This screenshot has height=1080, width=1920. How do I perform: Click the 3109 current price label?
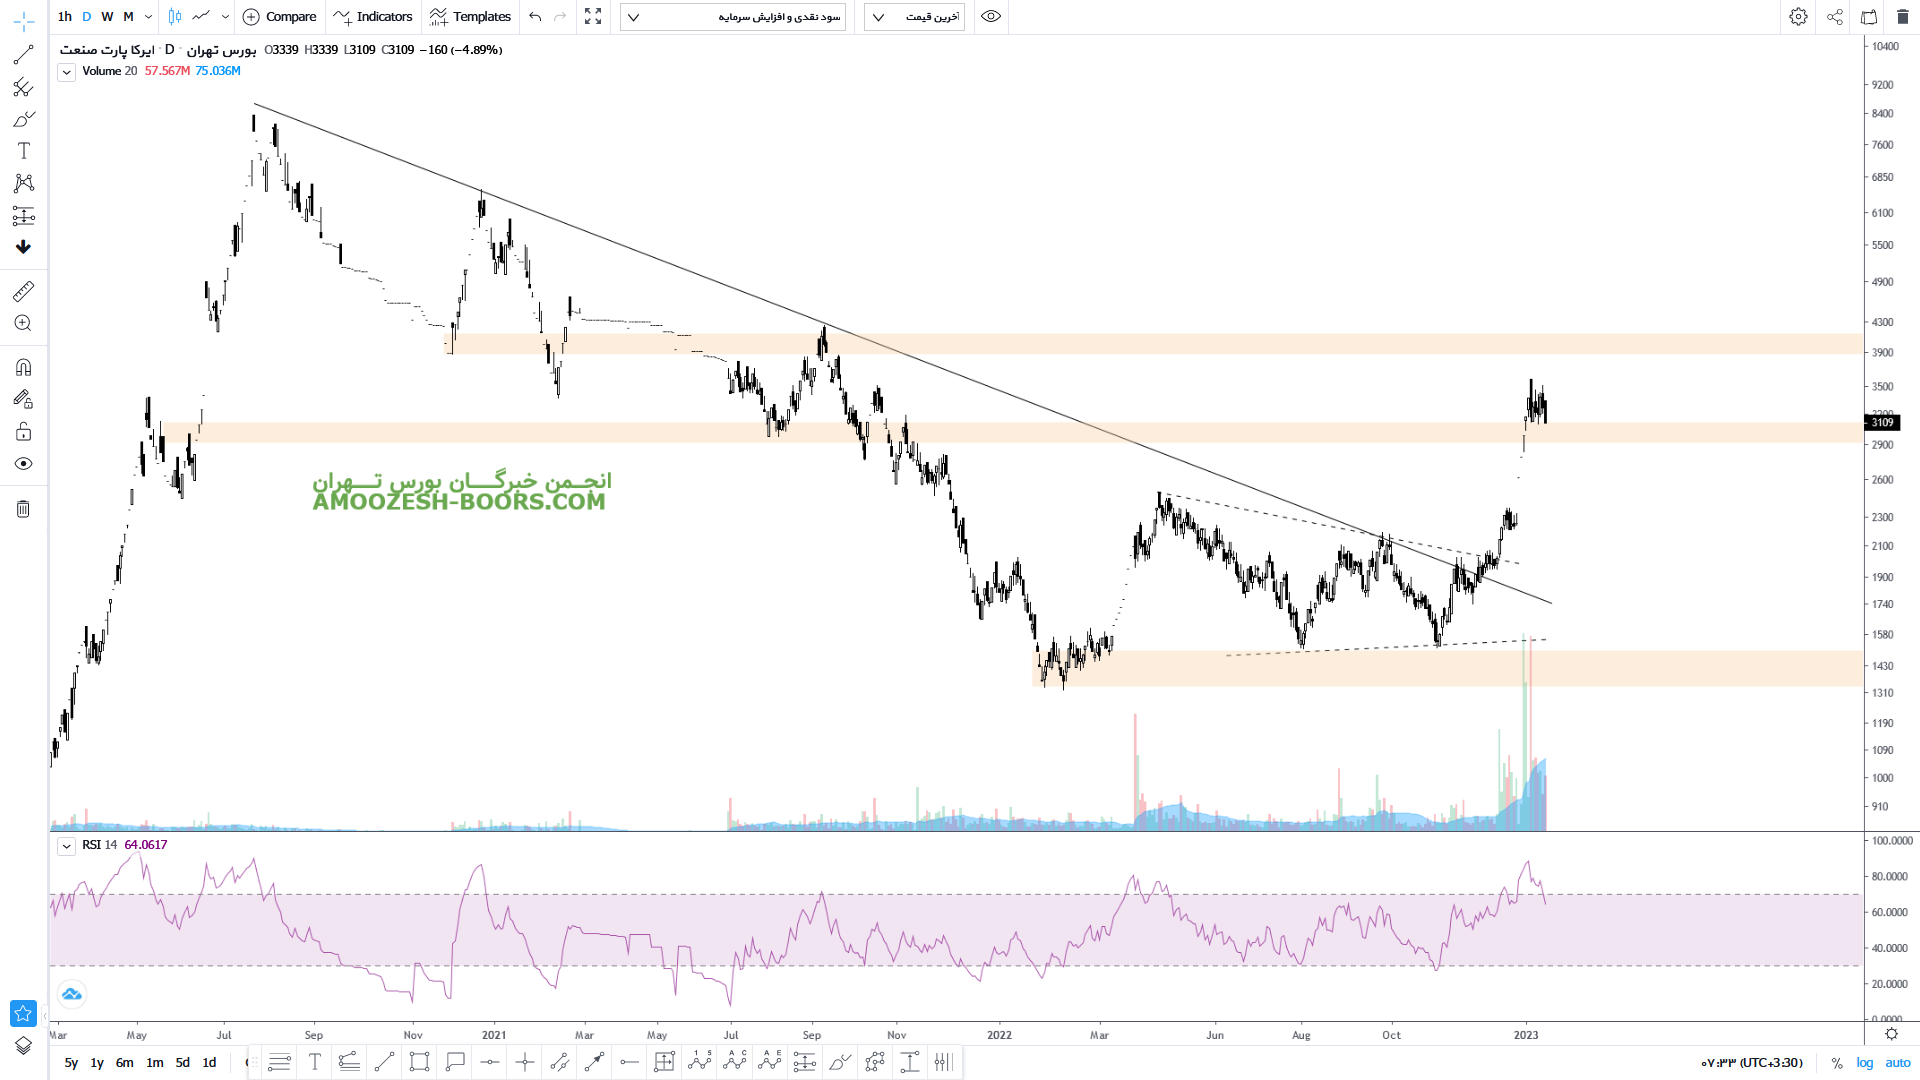(x=1883, y=423)
